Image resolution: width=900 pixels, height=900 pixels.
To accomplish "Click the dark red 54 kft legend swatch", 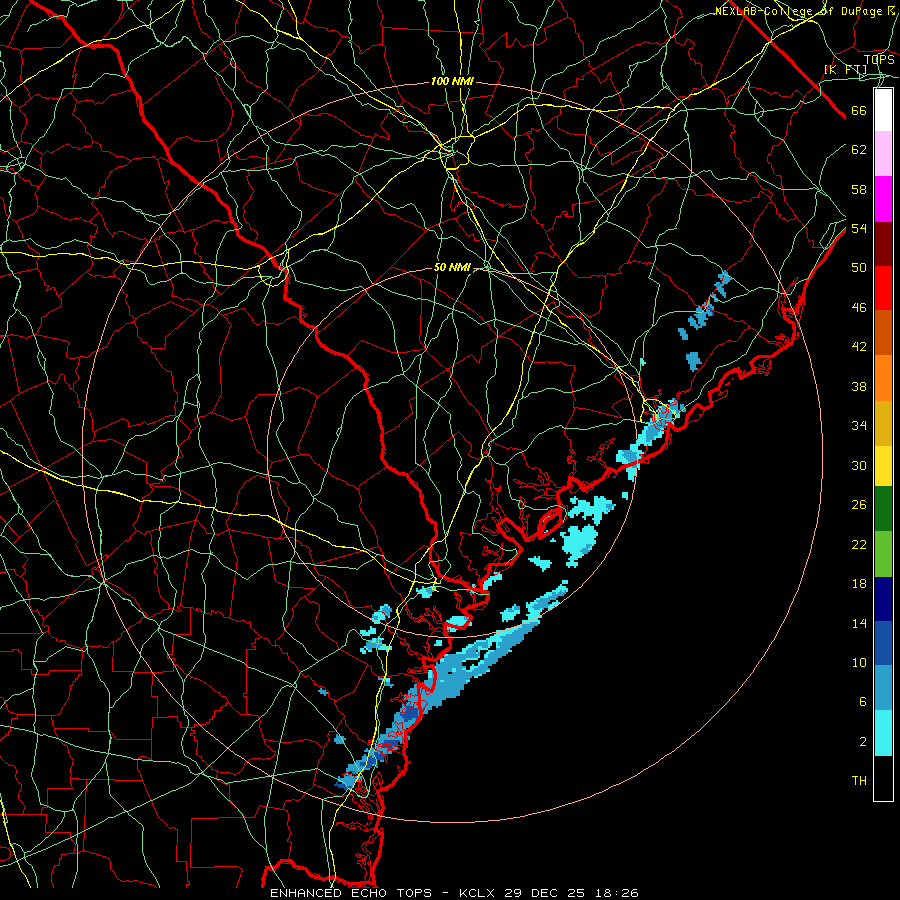I will tap(883, 244).
